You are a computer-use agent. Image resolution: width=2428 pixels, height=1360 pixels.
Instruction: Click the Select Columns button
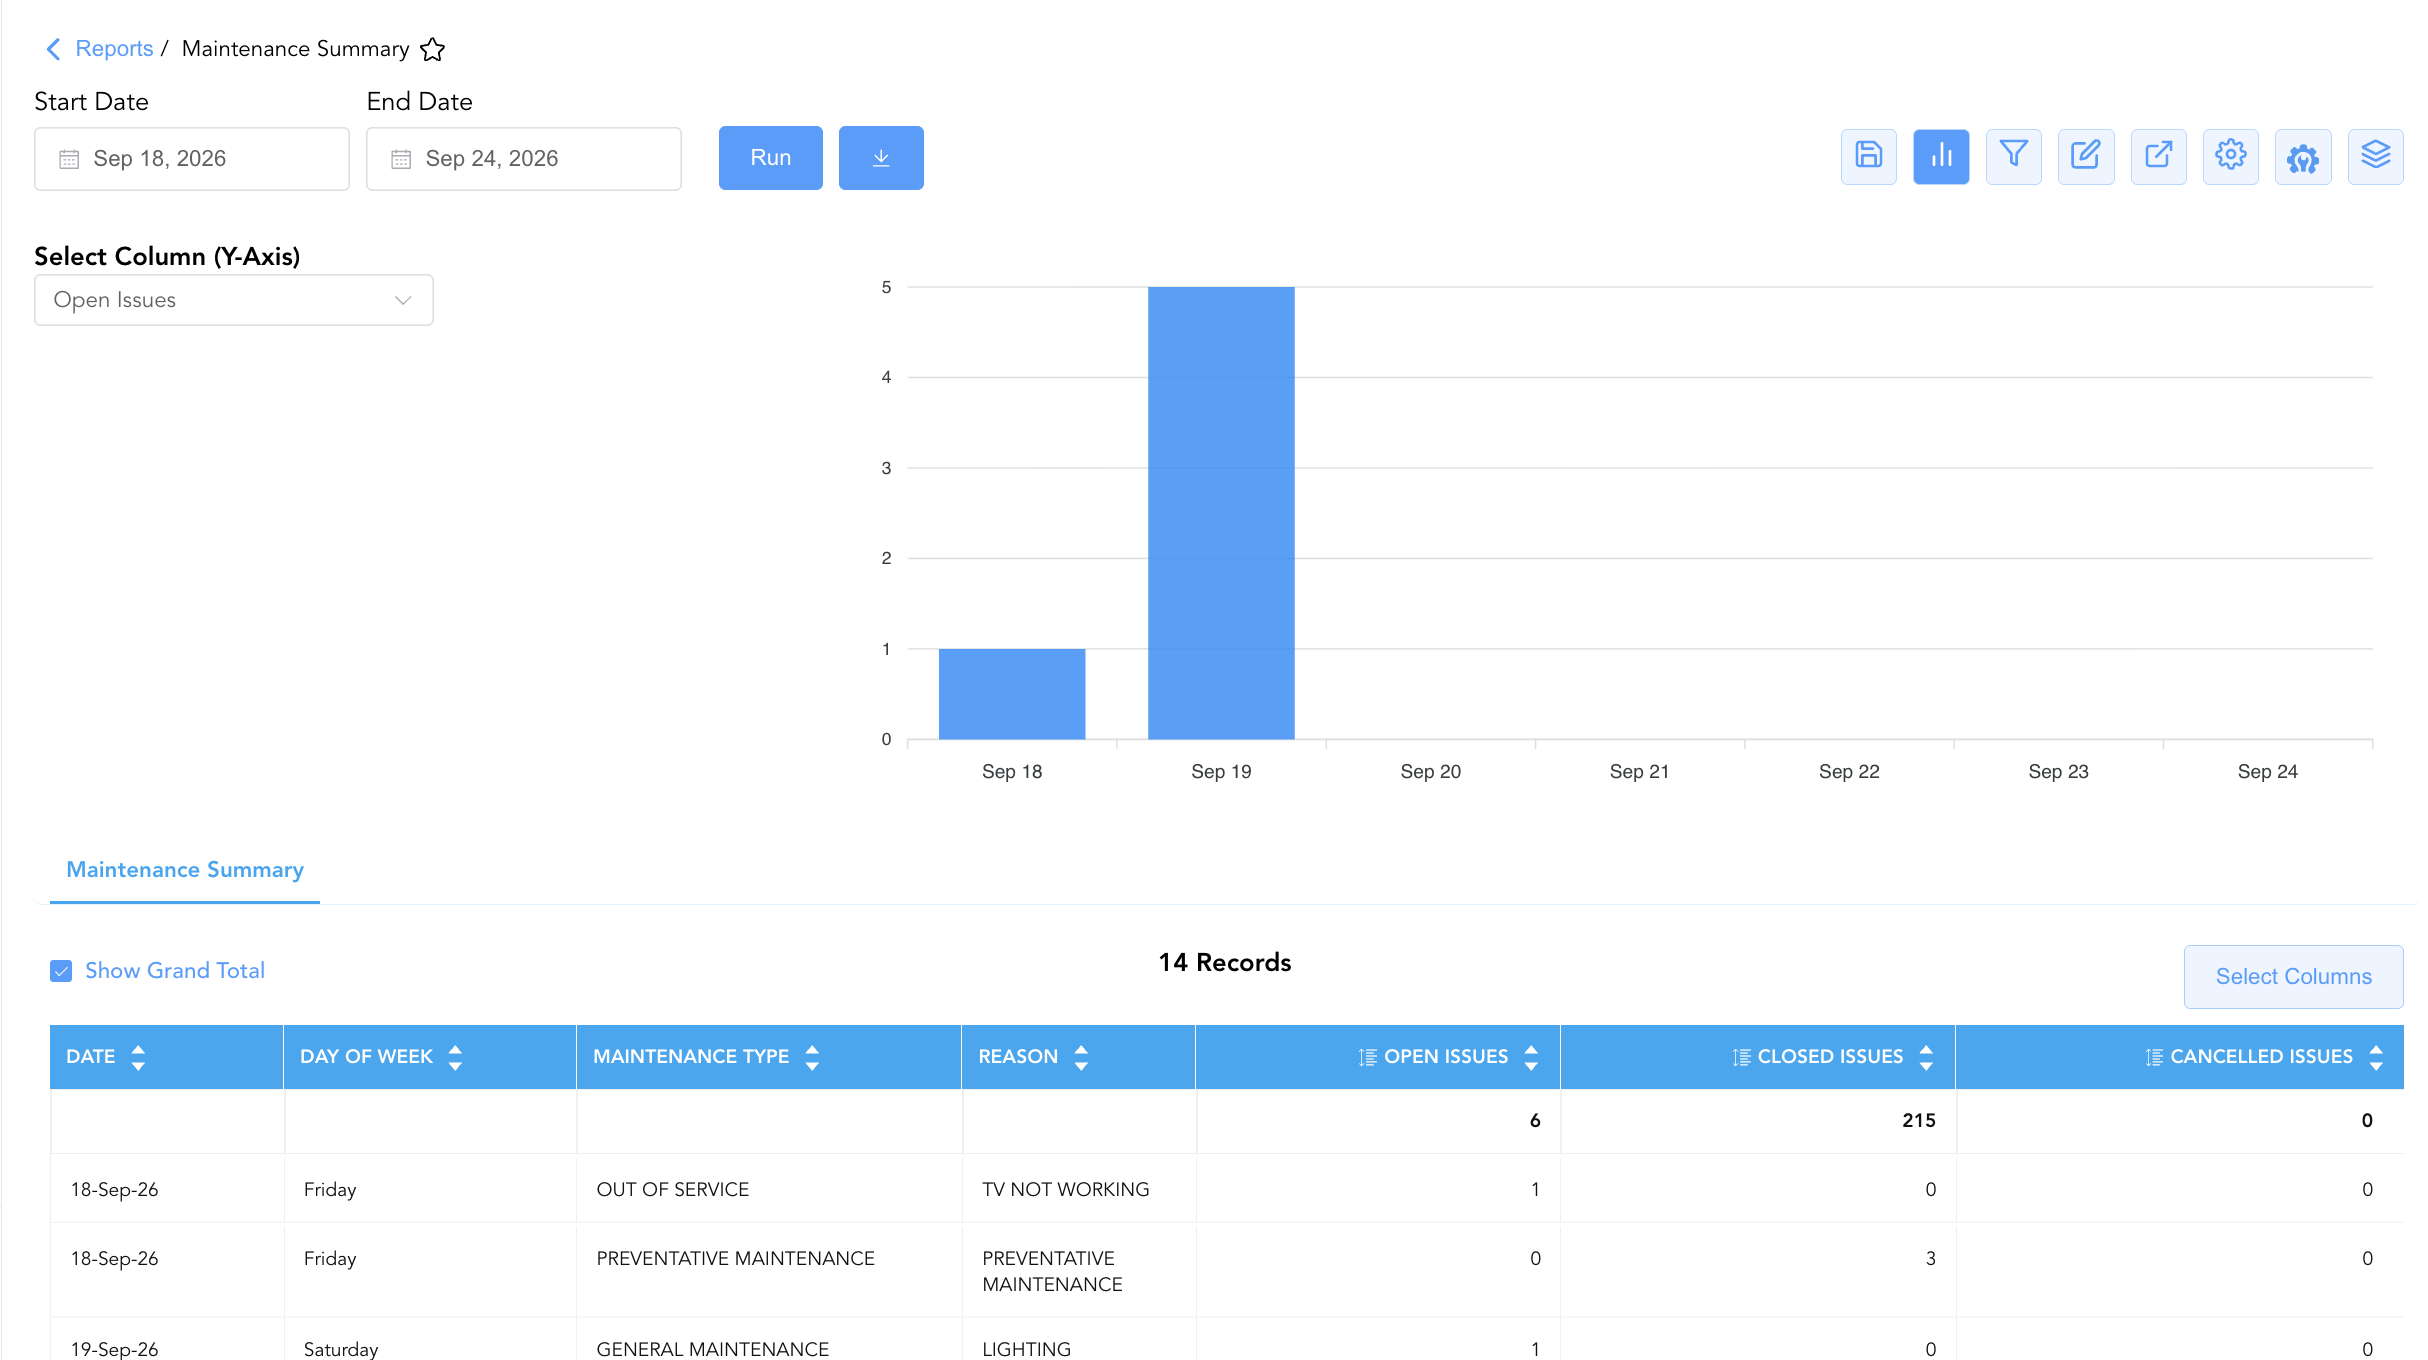[x=2293, y=977]
